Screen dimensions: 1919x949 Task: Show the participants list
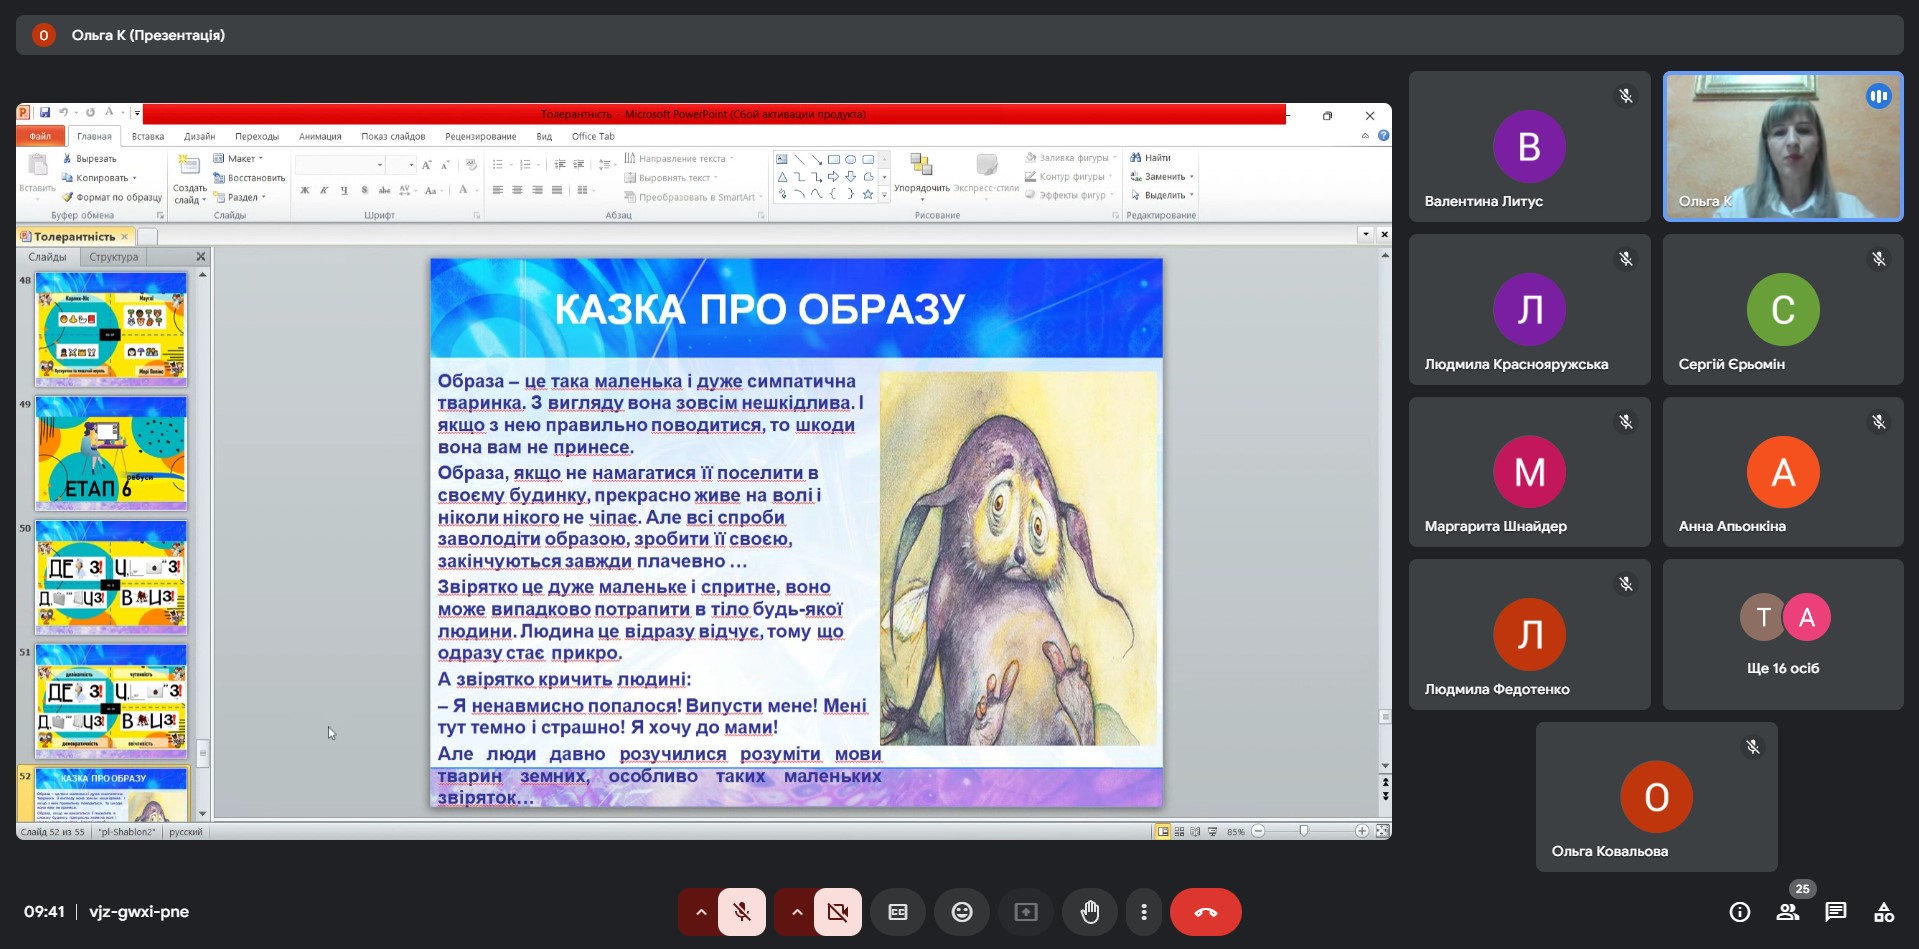[1787, 912]
